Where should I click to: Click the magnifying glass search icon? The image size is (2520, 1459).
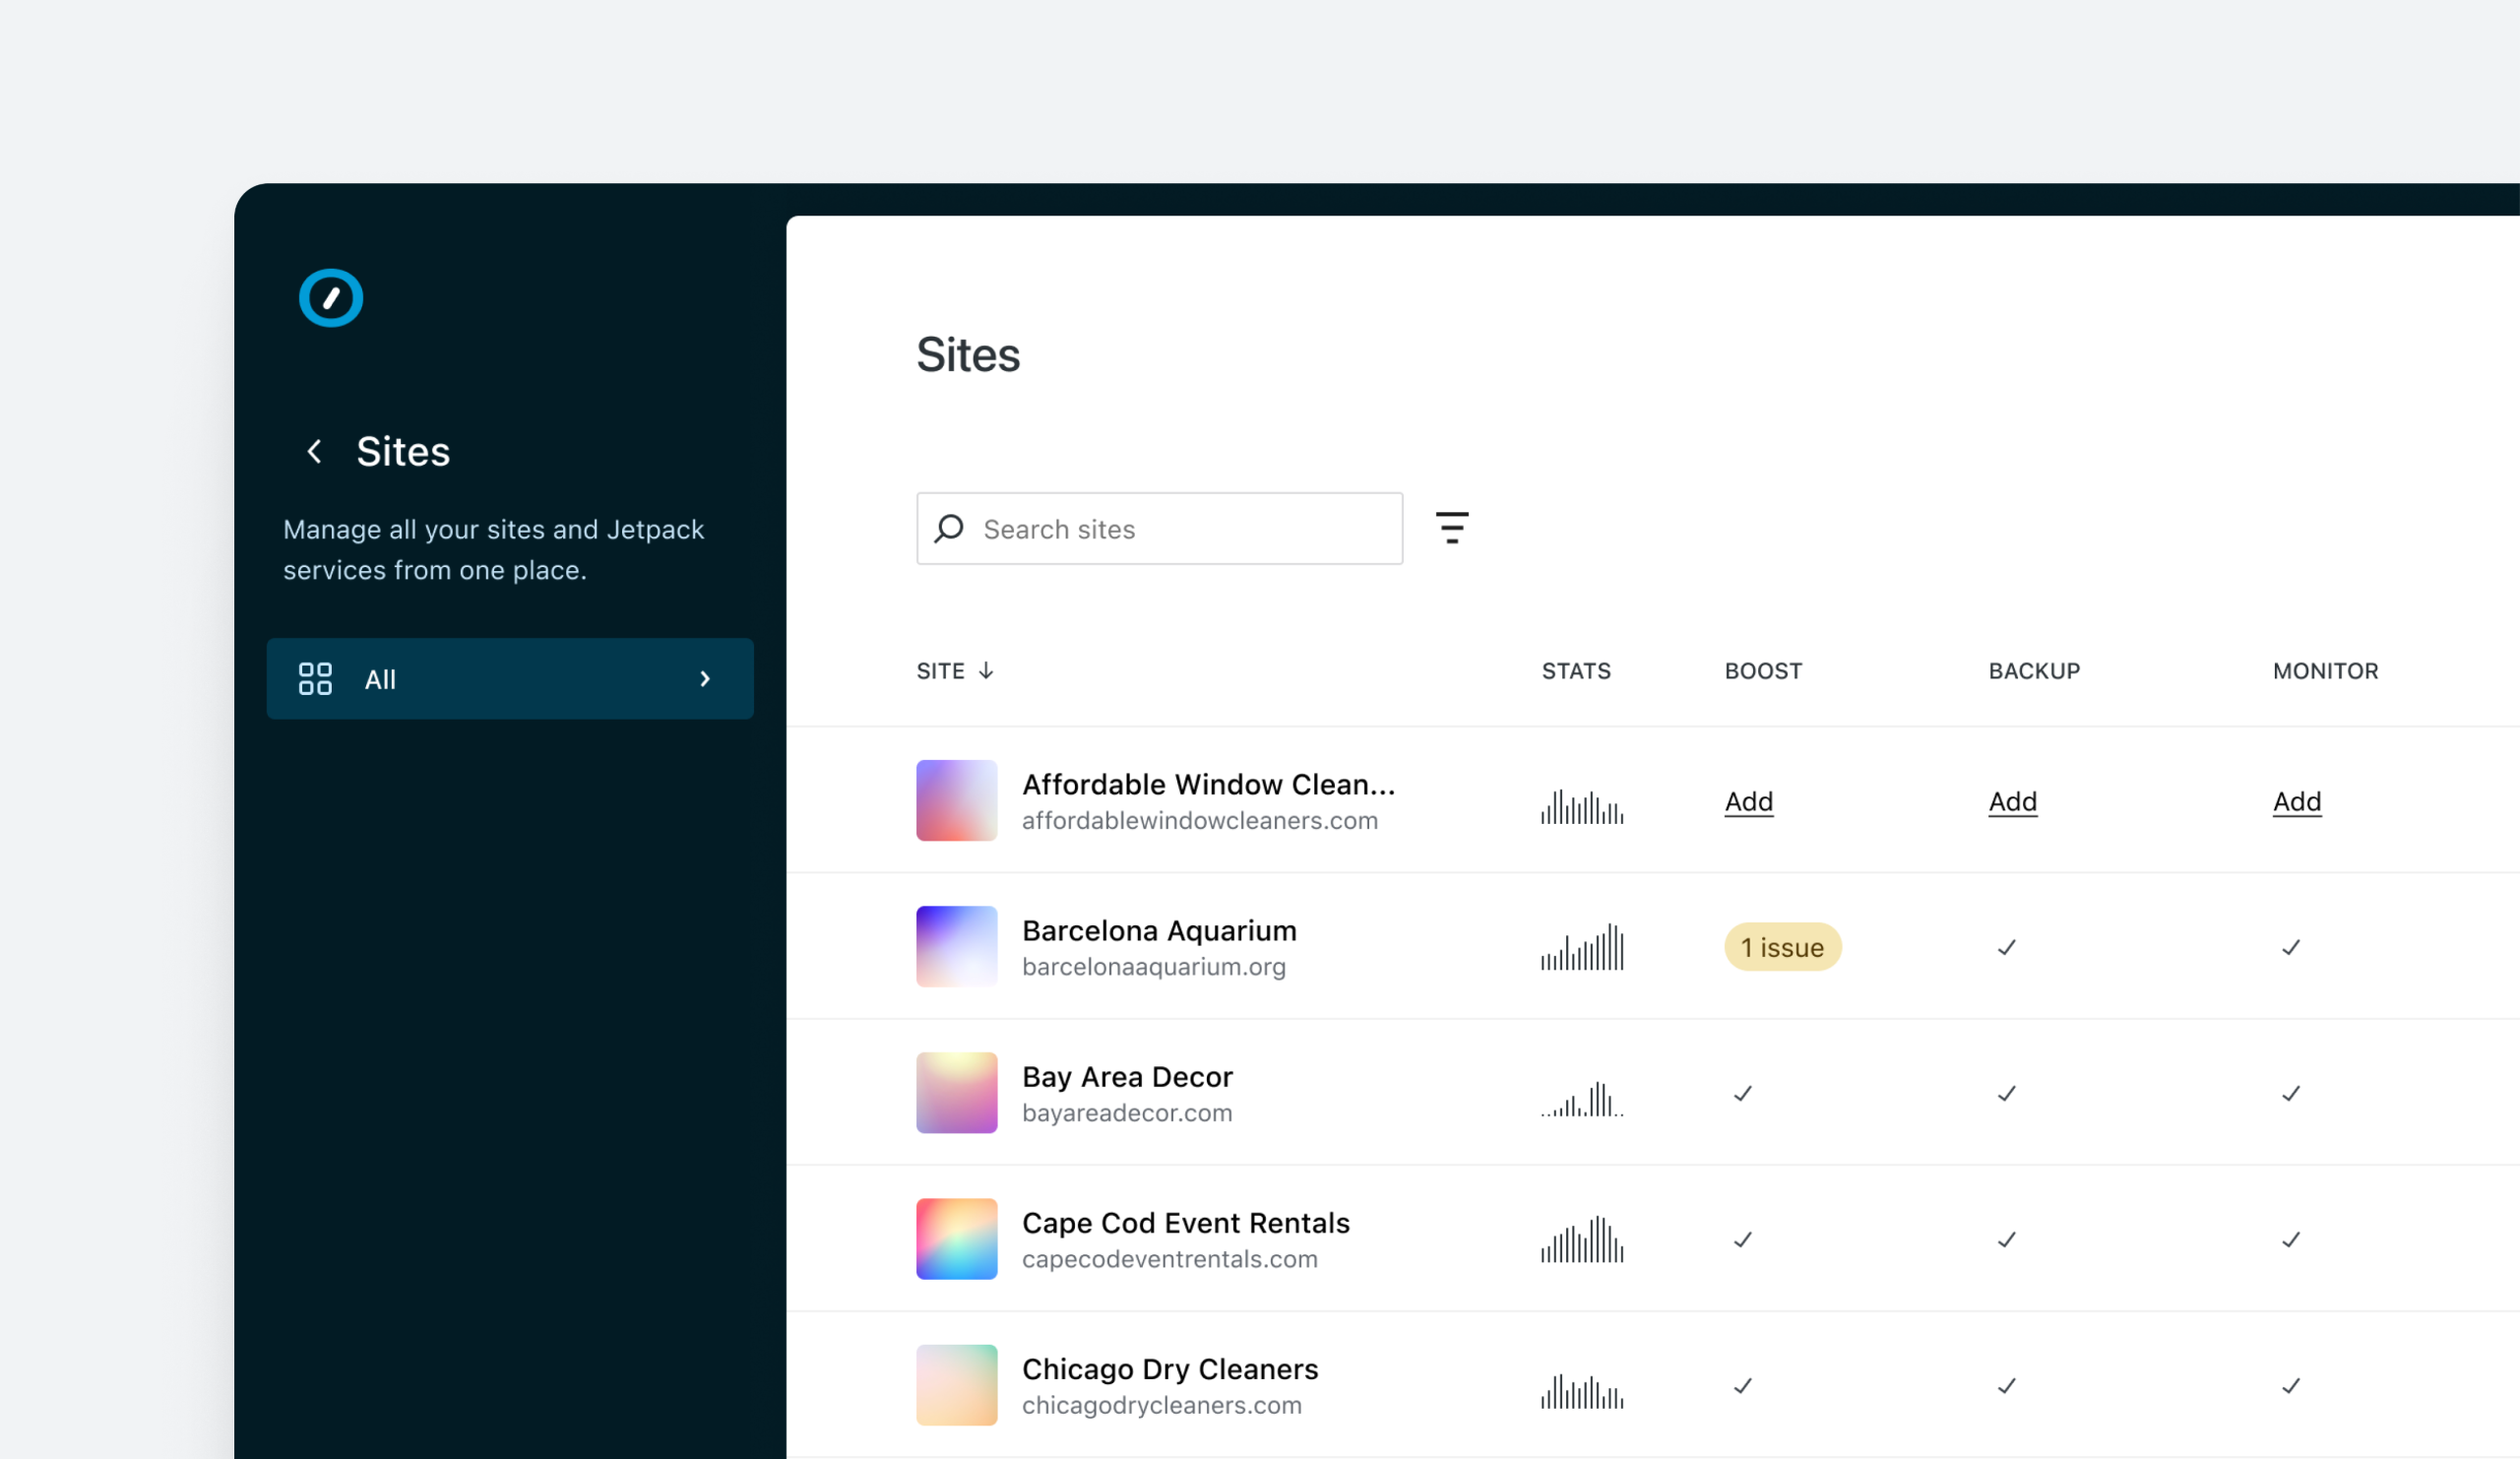949,528
